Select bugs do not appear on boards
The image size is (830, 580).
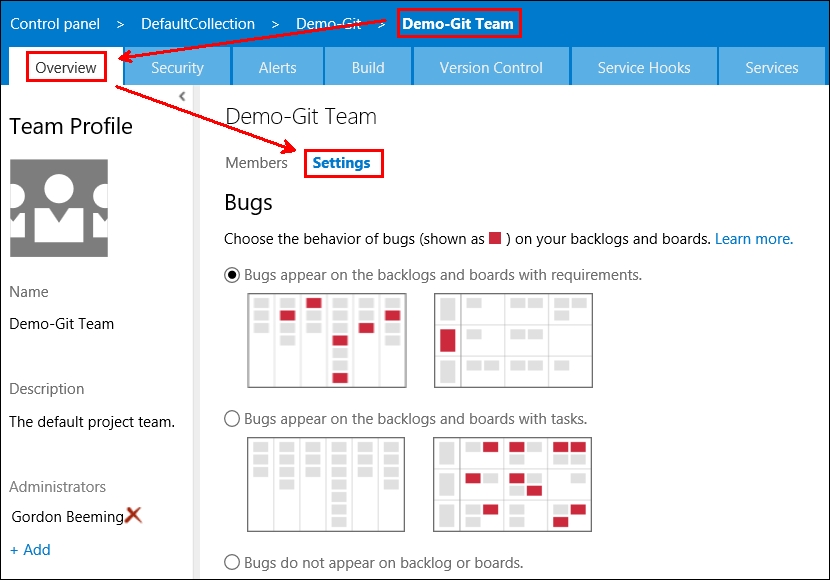(x=232, y=562)
